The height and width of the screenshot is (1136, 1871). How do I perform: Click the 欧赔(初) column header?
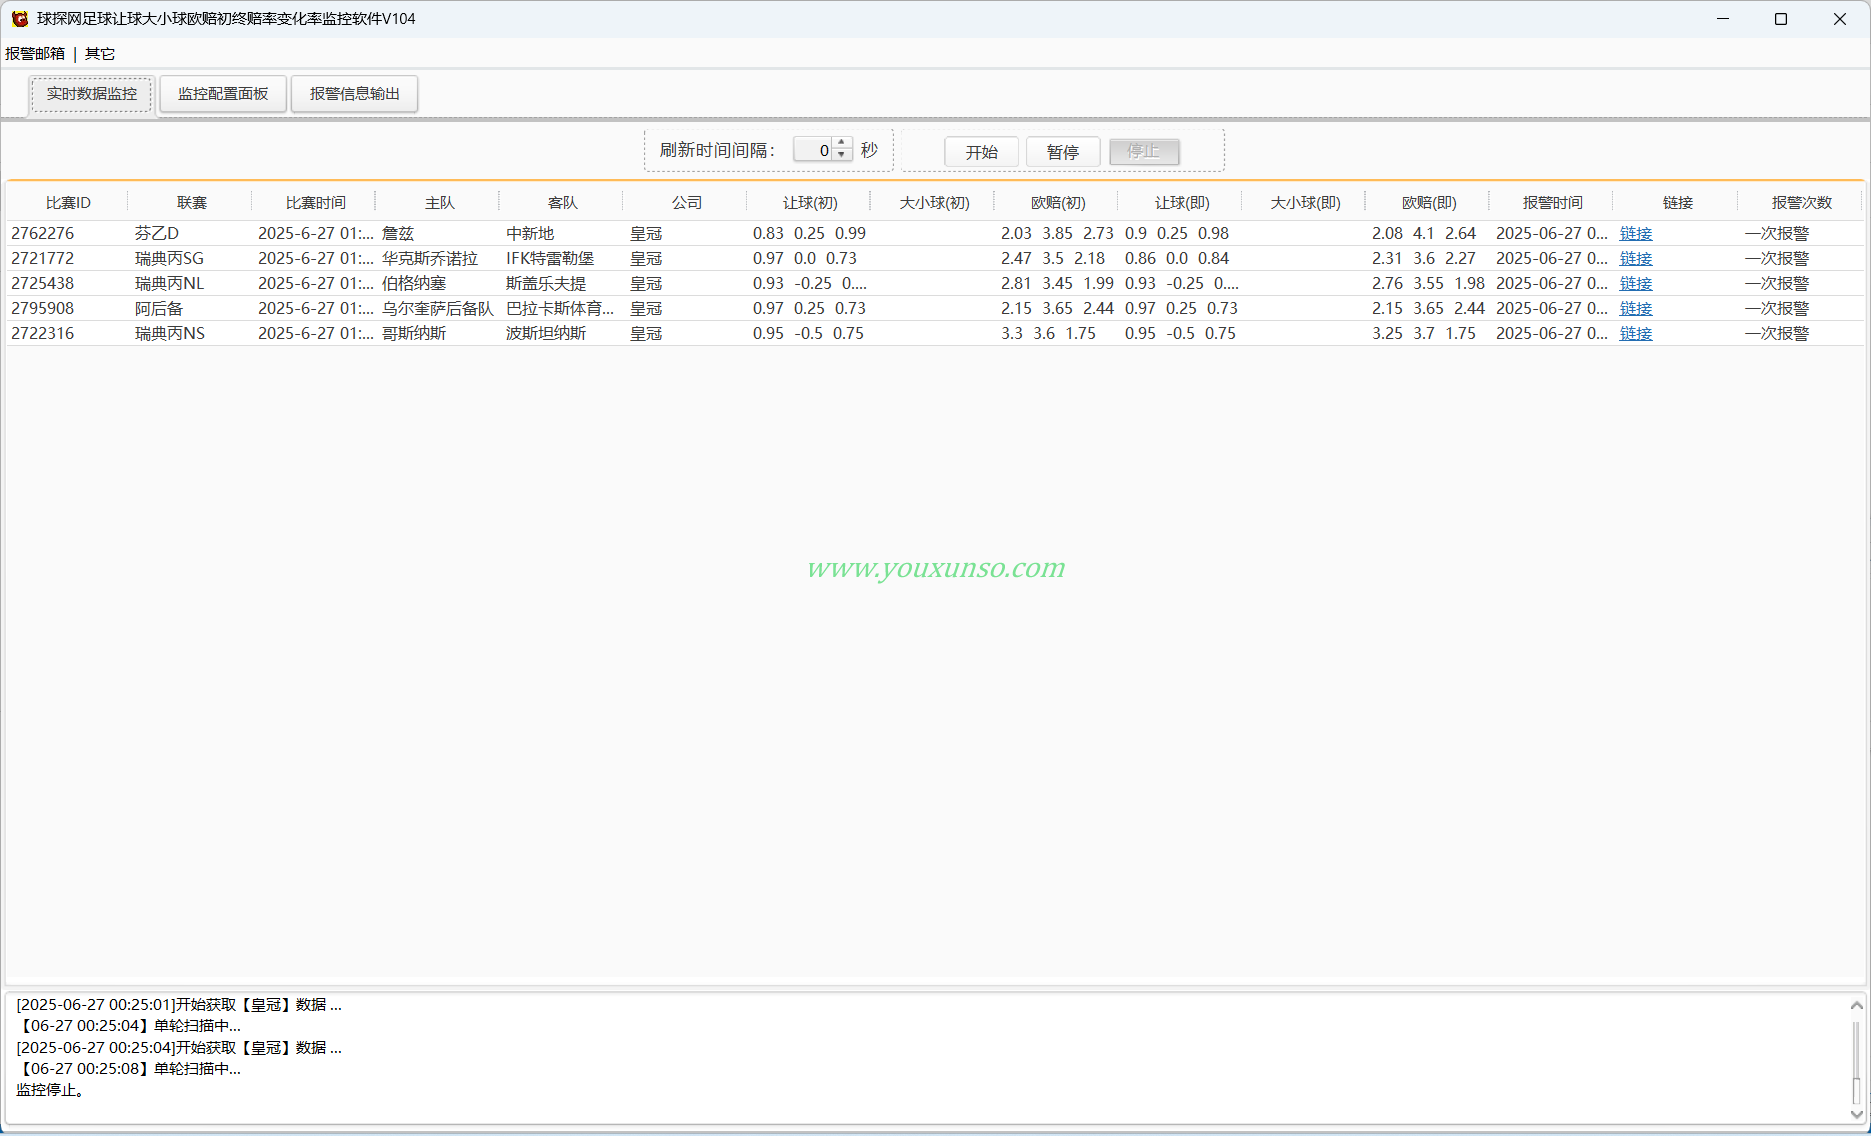pyautogui.click(x=1058, y=203)
